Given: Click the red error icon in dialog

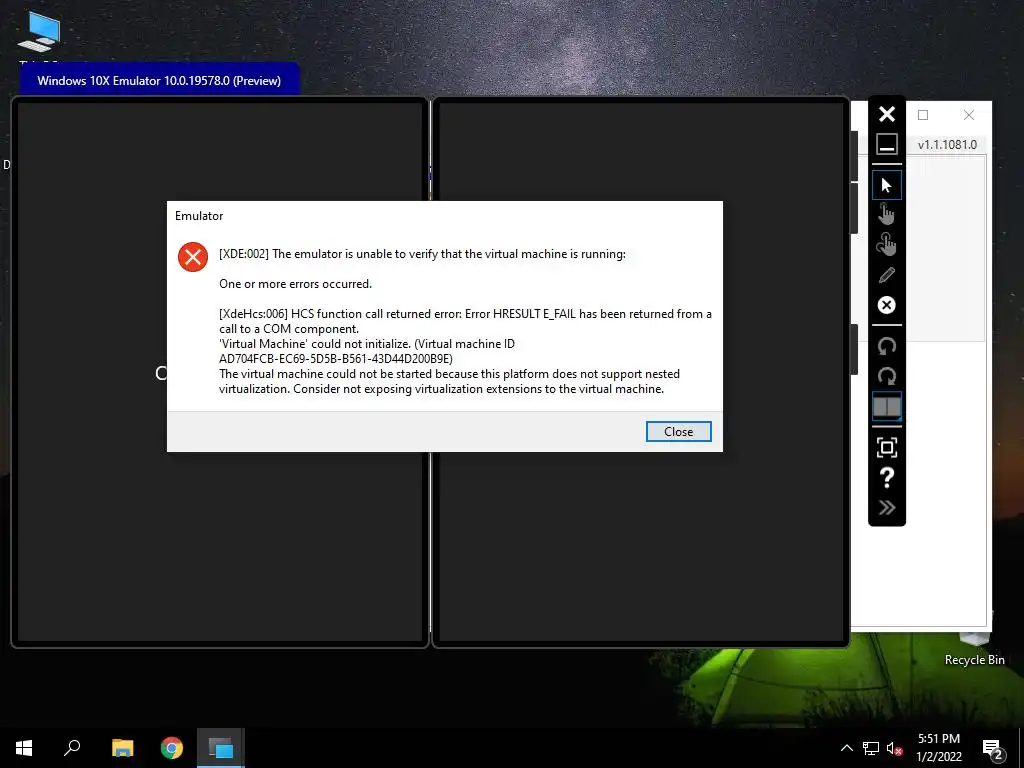Looking at the screenshot, I should 193,257.
